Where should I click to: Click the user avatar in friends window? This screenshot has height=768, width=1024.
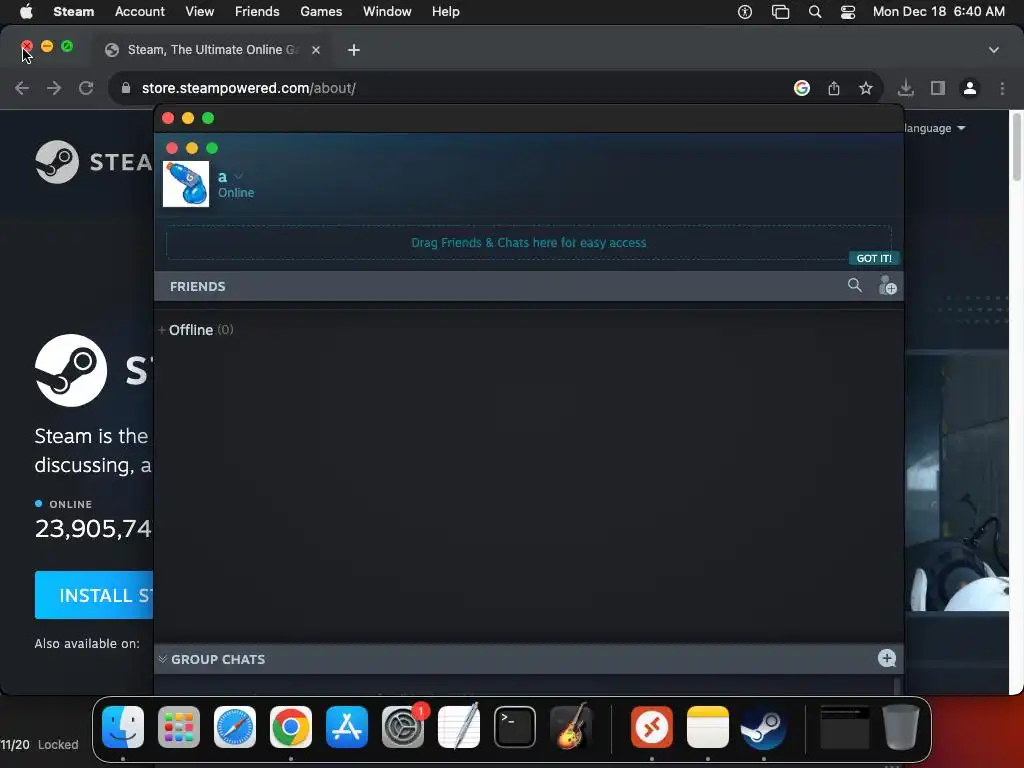pos(186,184)
